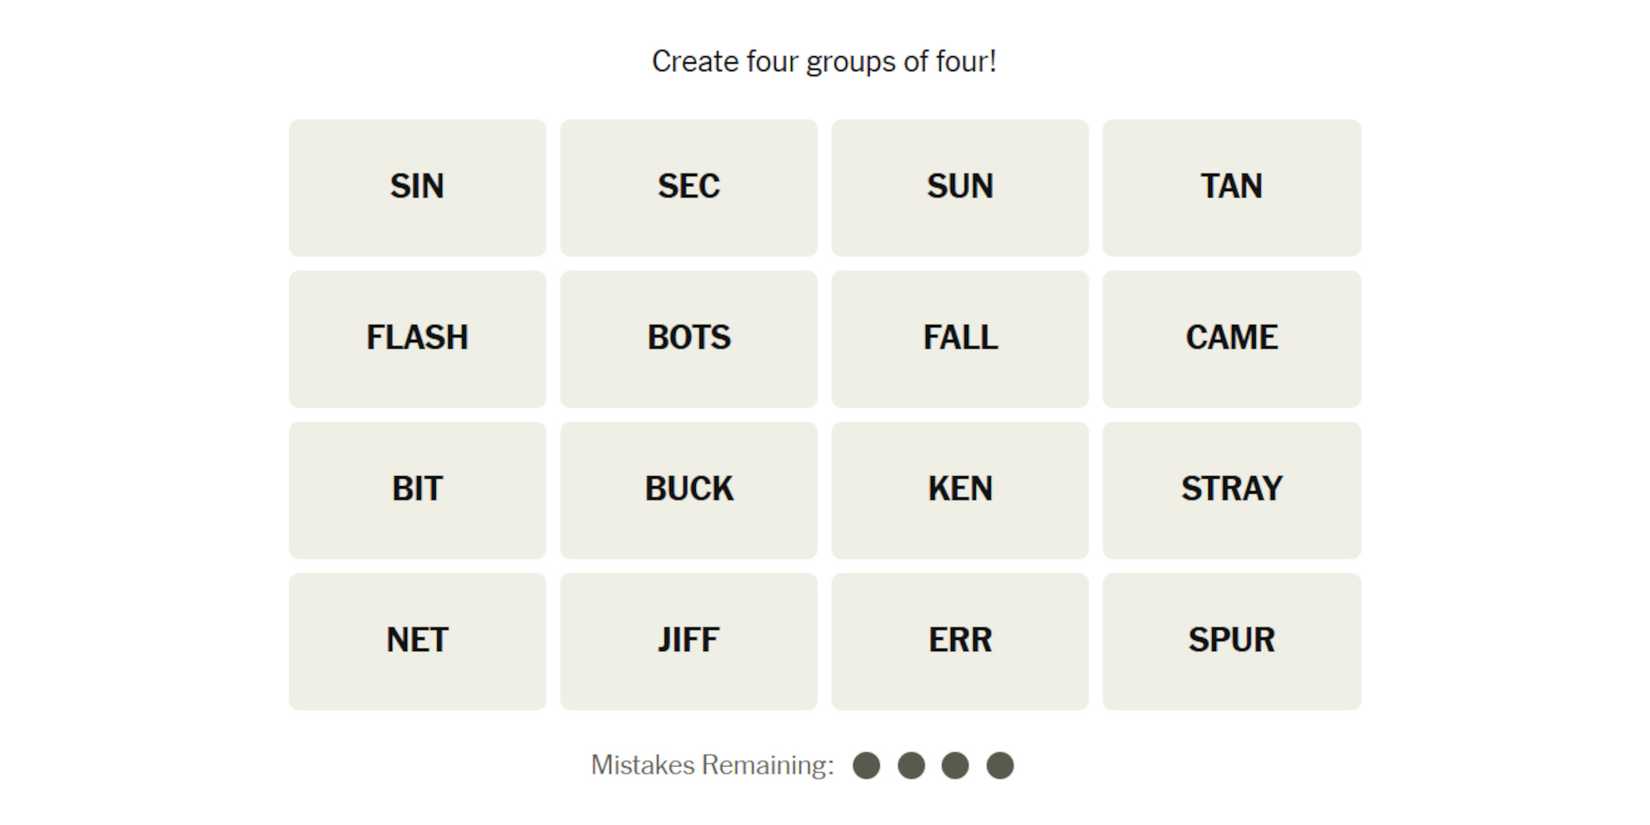
Task: Click the last Mistakes Remaining dot
Action: (1000, 766)
